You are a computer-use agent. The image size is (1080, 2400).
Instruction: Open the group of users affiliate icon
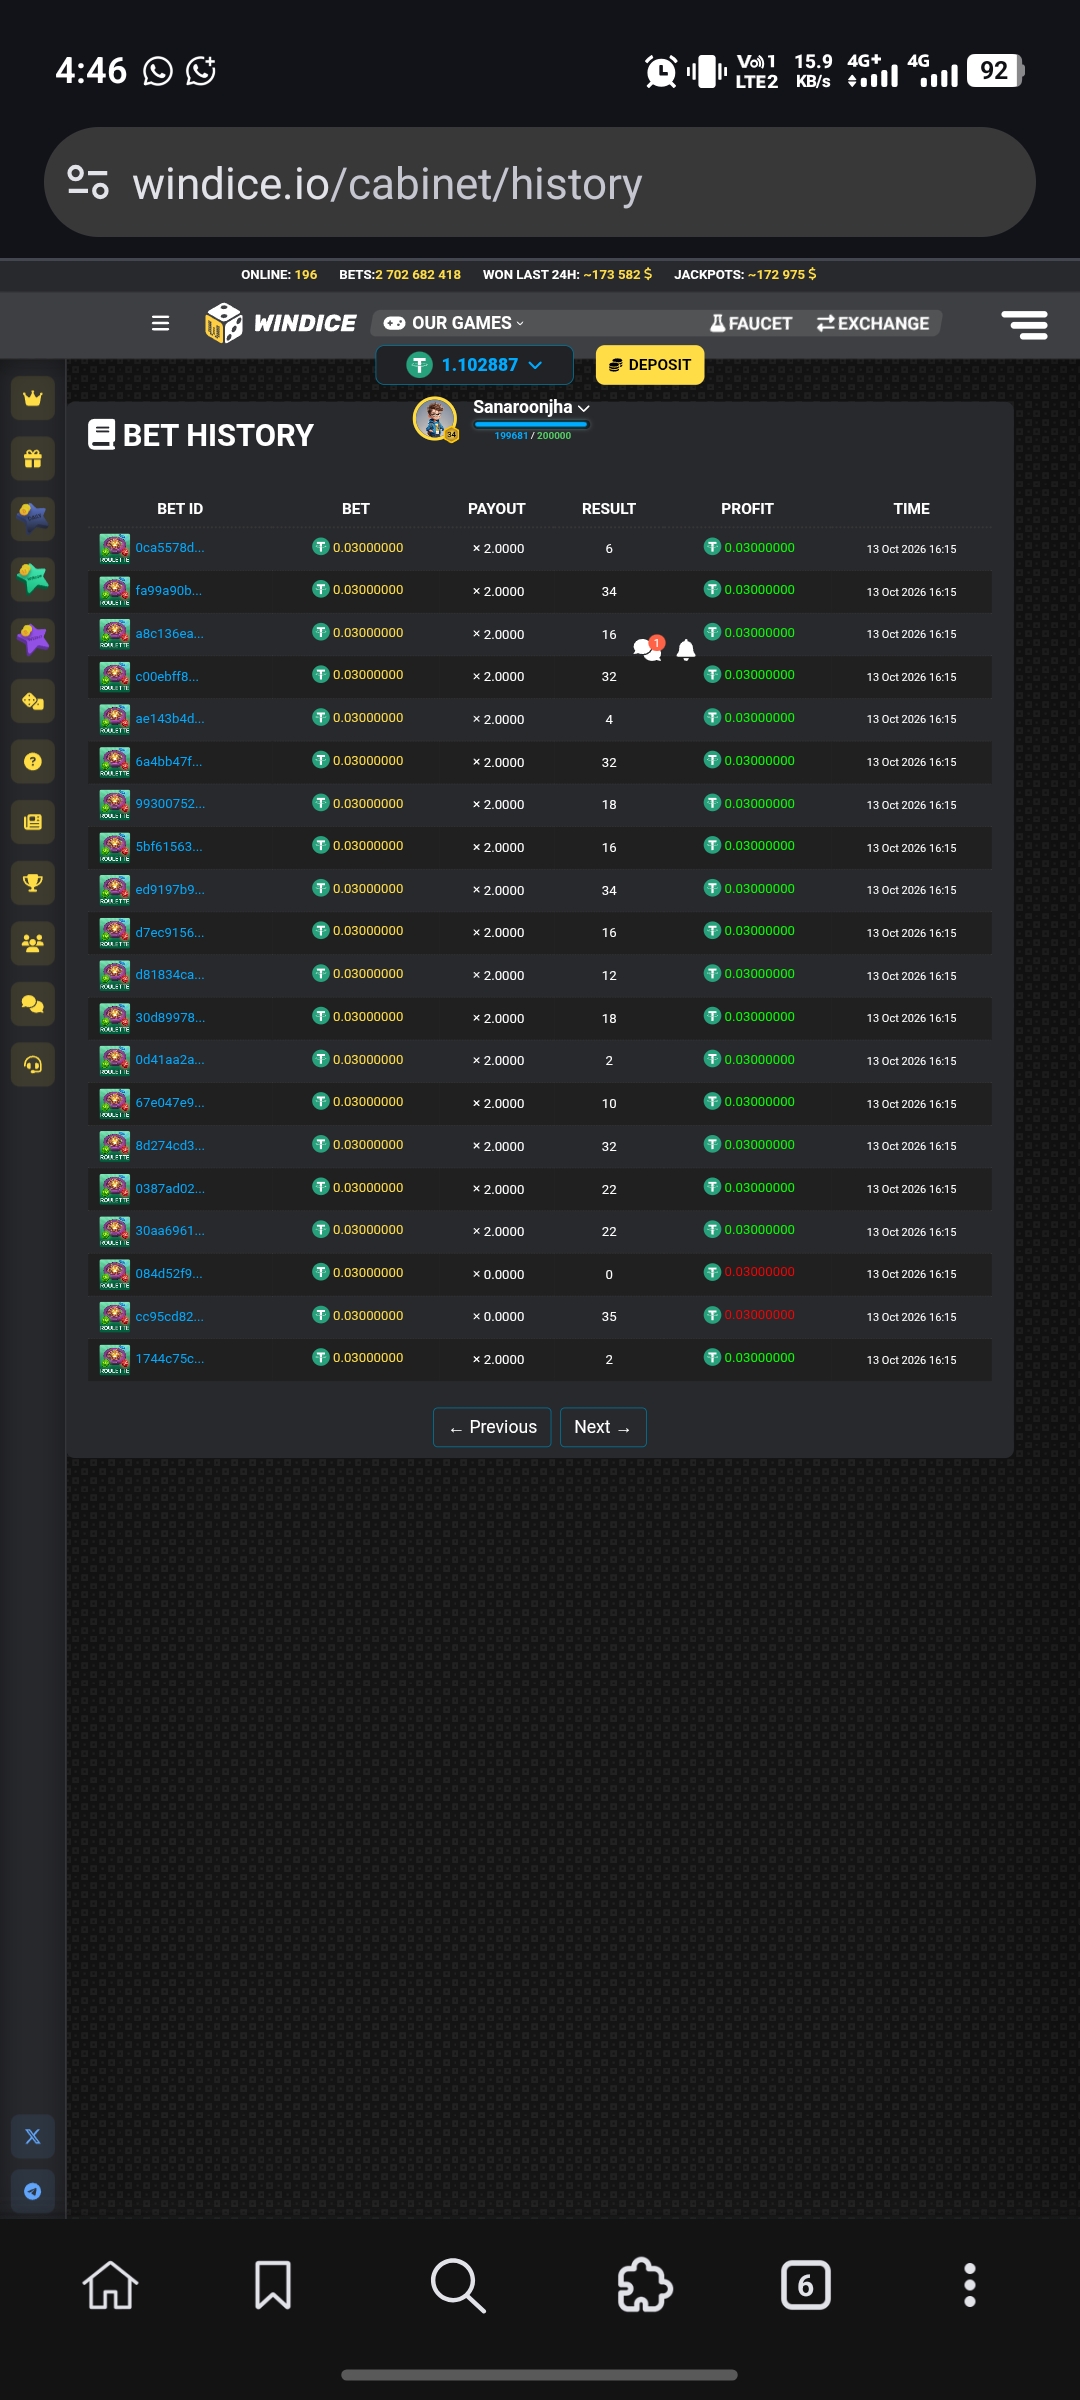pyautogui.click(x=33, y=943)
